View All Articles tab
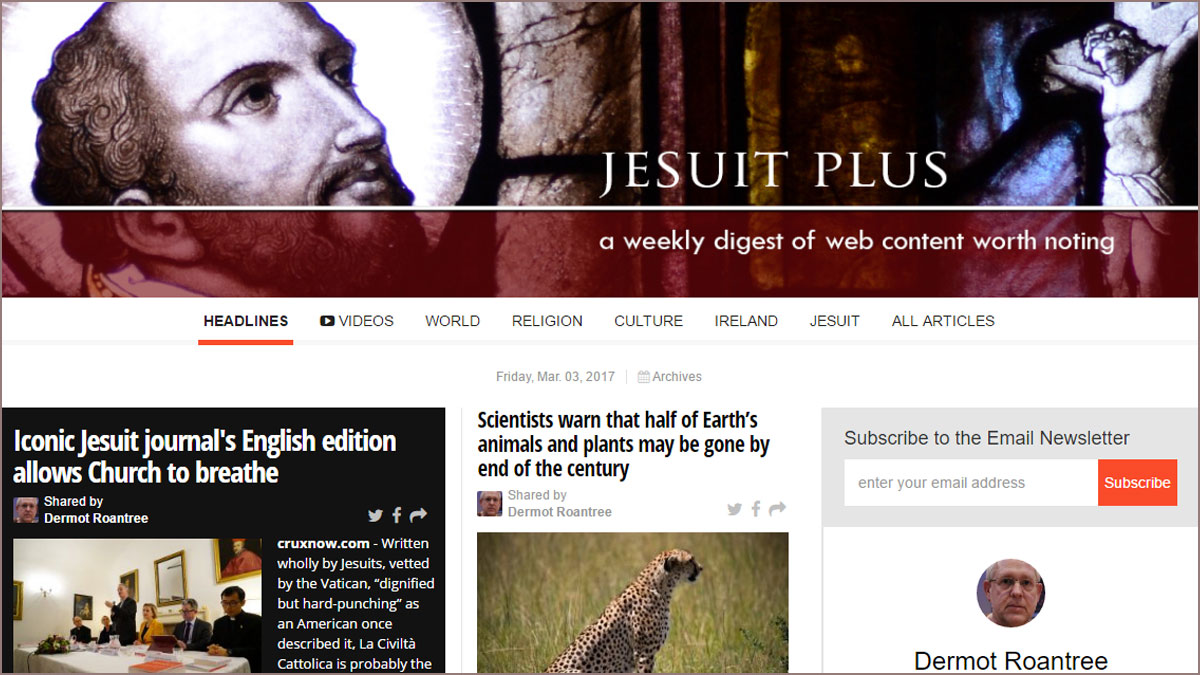1200x675 pixels. point(943,321)
